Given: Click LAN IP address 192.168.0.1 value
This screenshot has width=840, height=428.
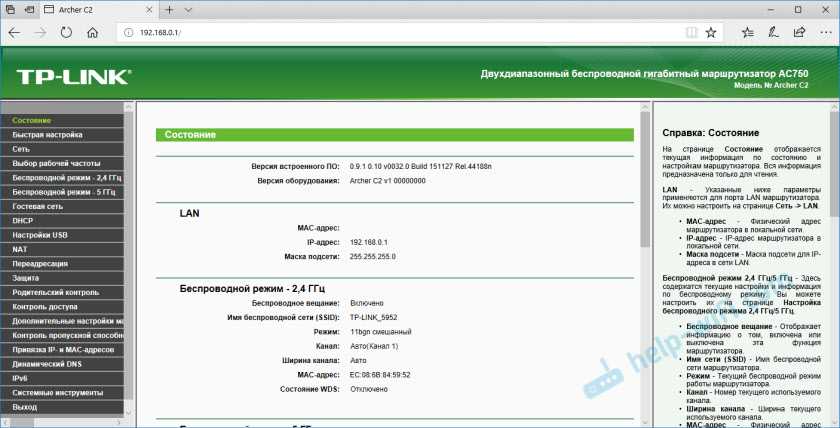Looking at the screenshot, I should (x=369, y=242).
